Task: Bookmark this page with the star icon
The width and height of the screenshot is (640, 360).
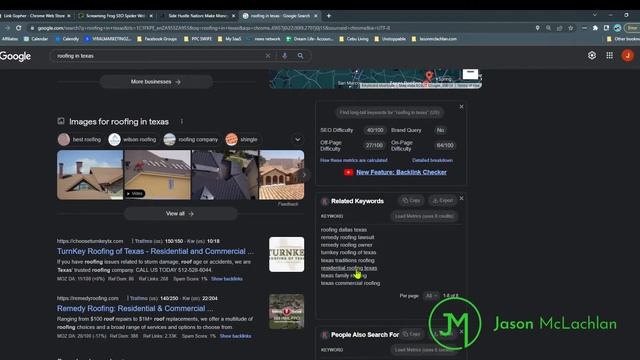Action: tap(571, 28)
